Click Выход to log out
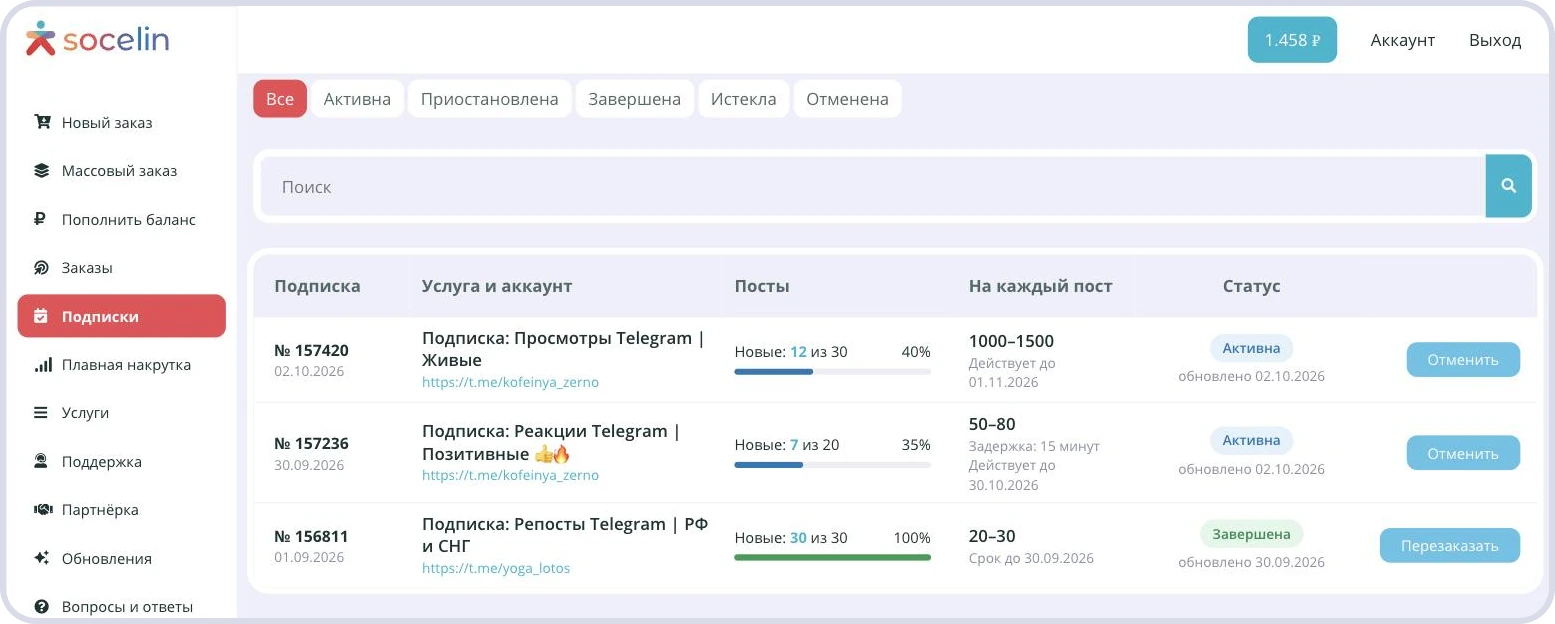 [1495, 40]
